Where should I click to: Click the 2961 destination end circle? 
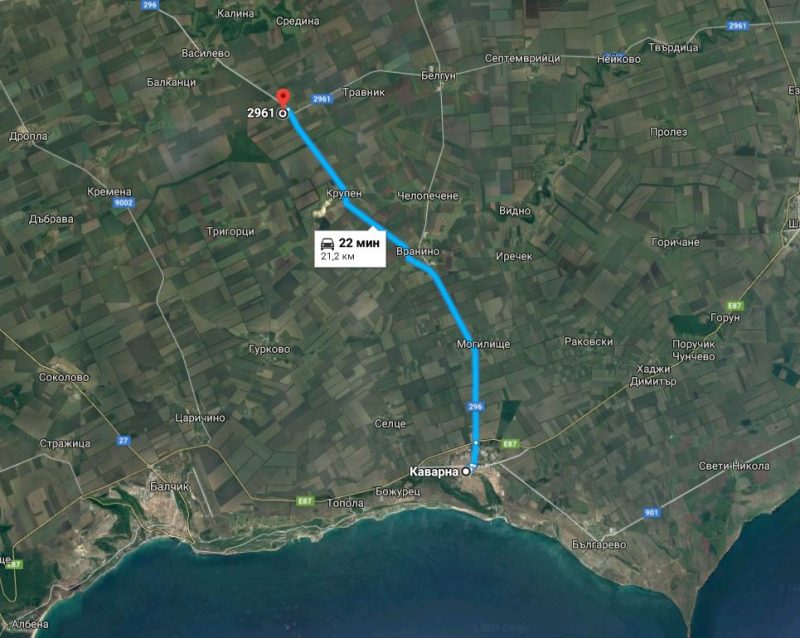click(x=282, y=114)
